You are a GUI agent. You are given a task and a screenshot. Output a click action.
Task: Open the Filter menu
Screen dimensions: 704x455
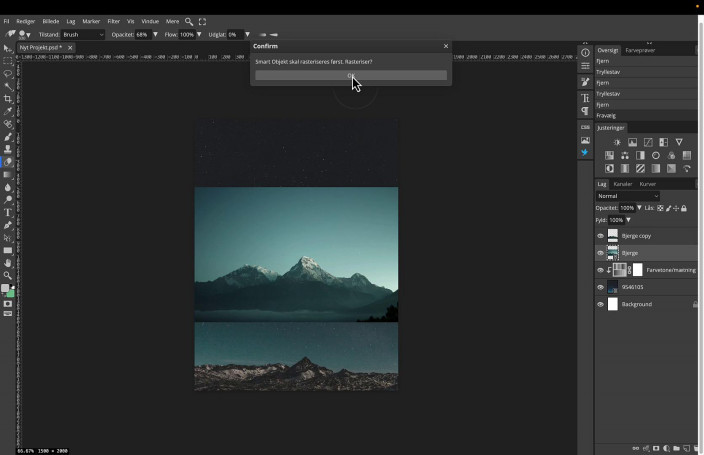click(x=113, y=21)
